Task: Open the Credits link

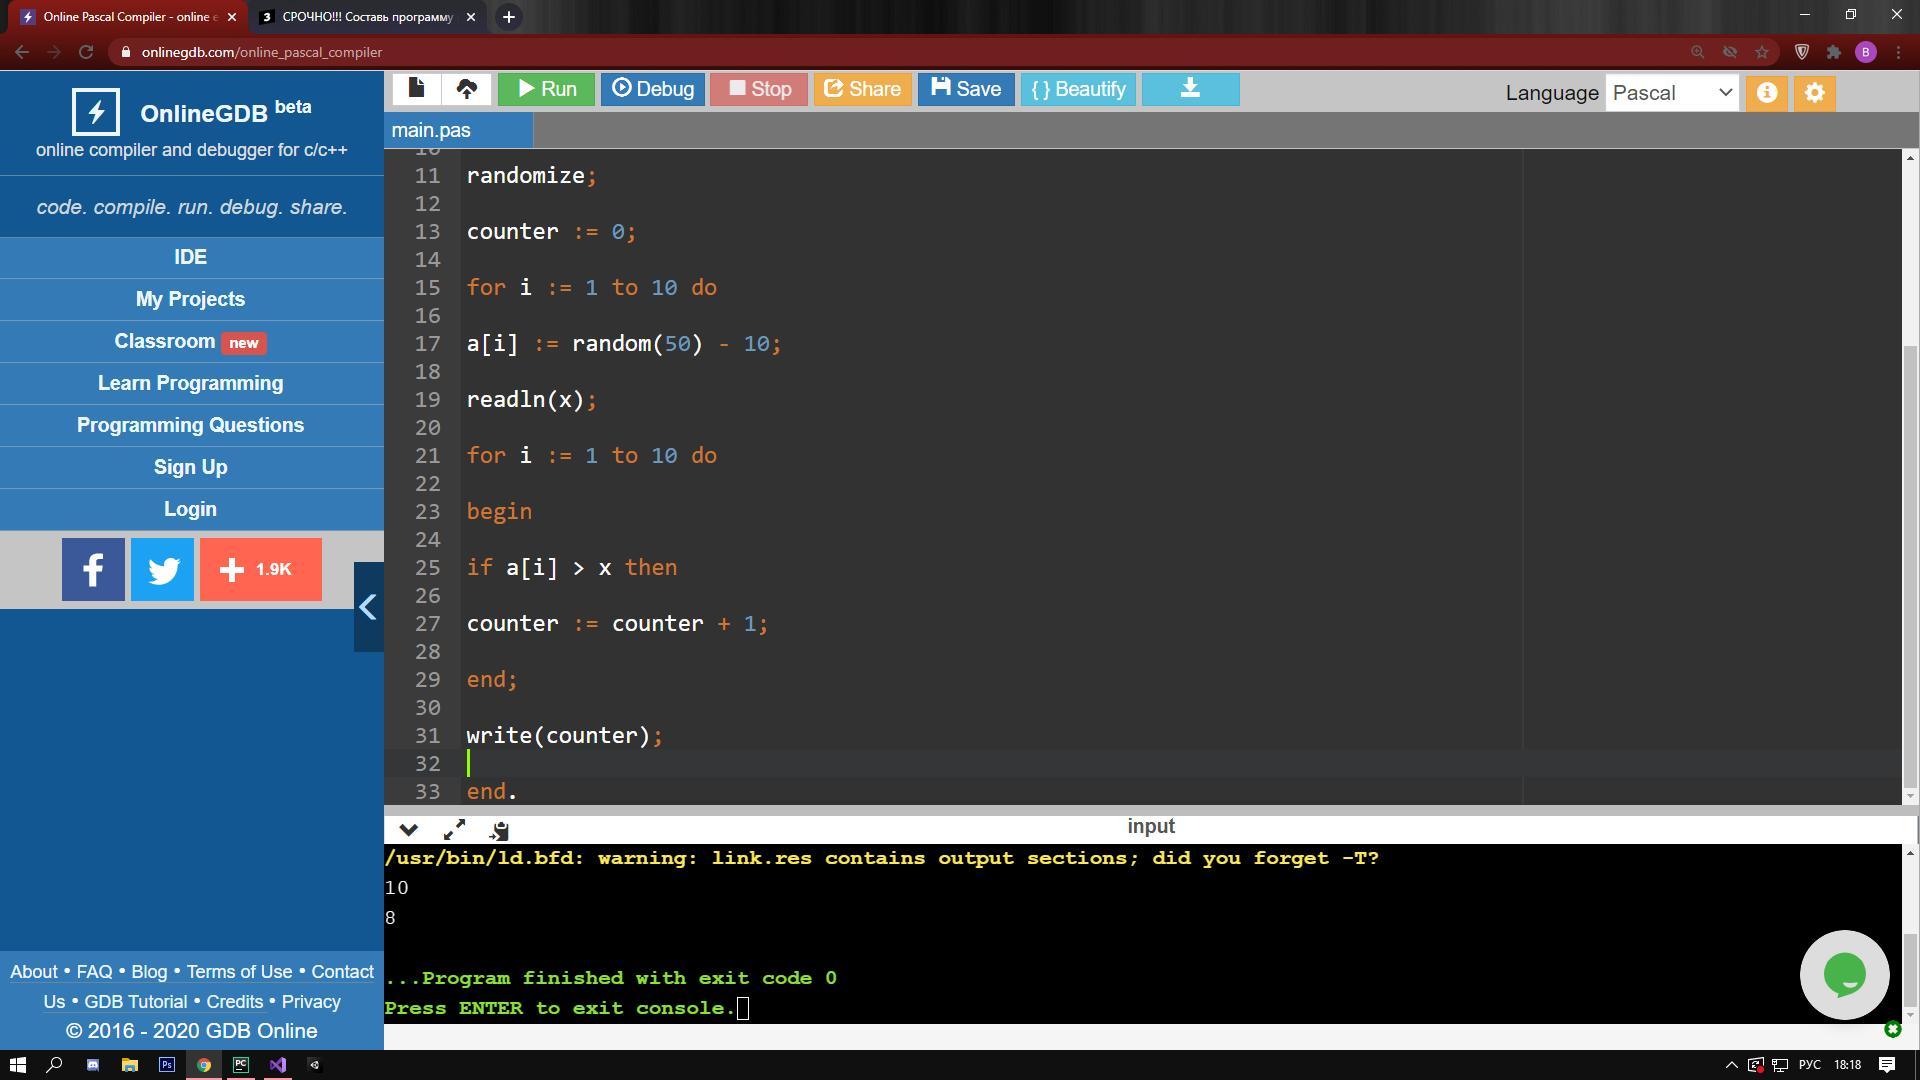Action: 234,1002
